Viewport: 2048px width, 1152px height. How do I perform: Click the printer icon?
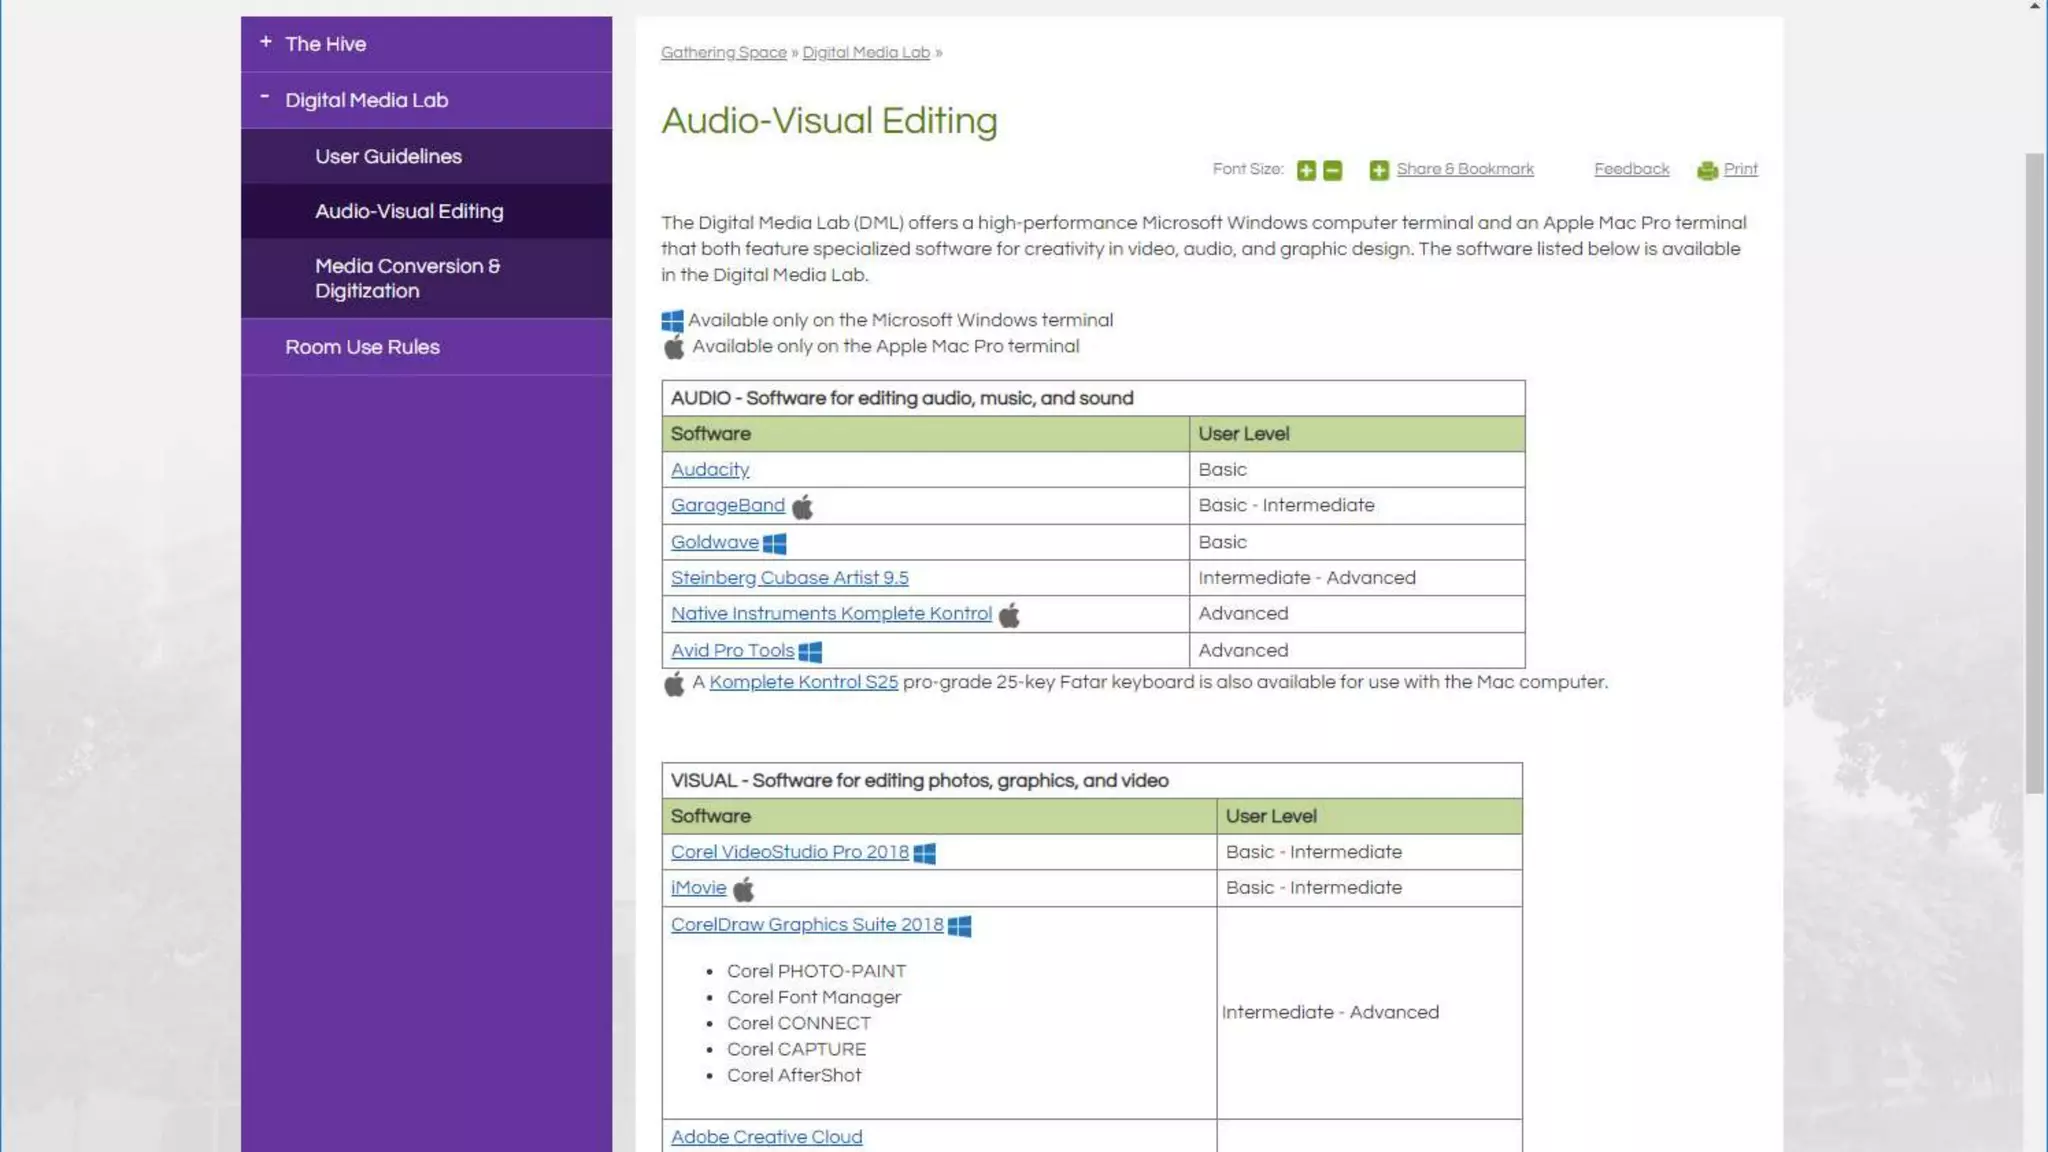(1707, 170)
